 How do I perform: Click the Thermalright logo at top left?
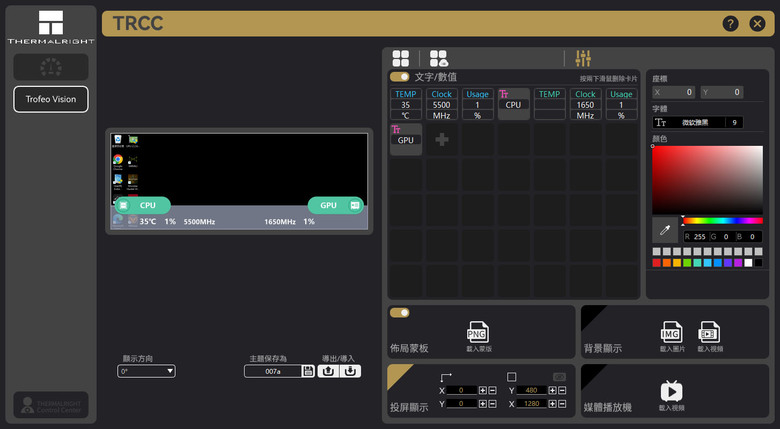tap(51, 27)
